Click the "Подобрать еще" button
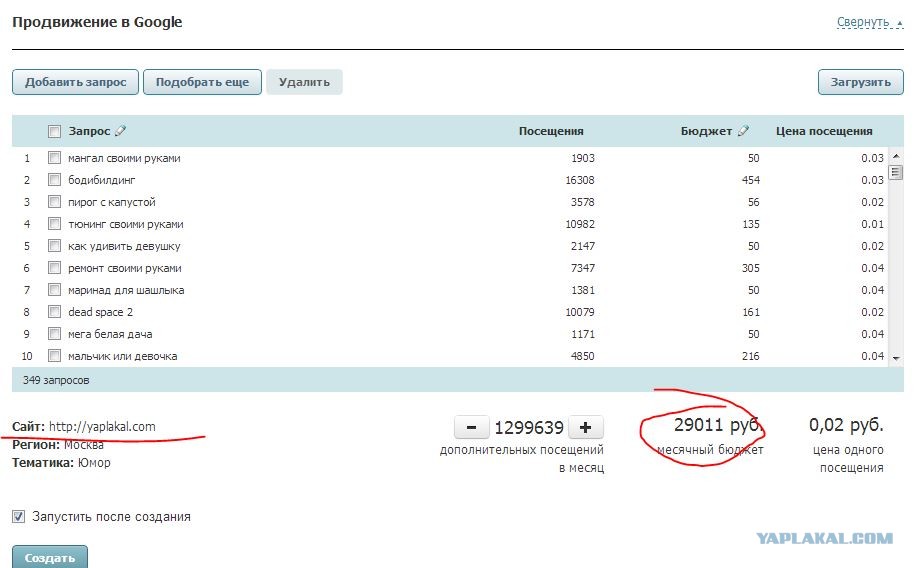The width and height of the screenshot is (919, 568). pyautogui.click(x=202, y=82)
